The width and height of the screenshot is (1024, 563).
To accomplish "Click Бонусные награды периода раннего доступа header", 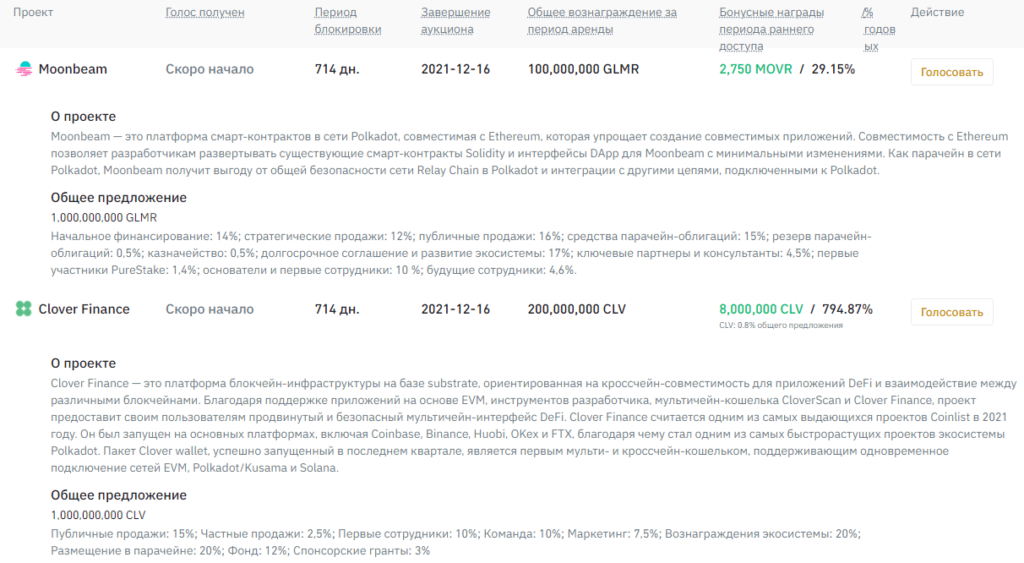I will tap(771, 29).
